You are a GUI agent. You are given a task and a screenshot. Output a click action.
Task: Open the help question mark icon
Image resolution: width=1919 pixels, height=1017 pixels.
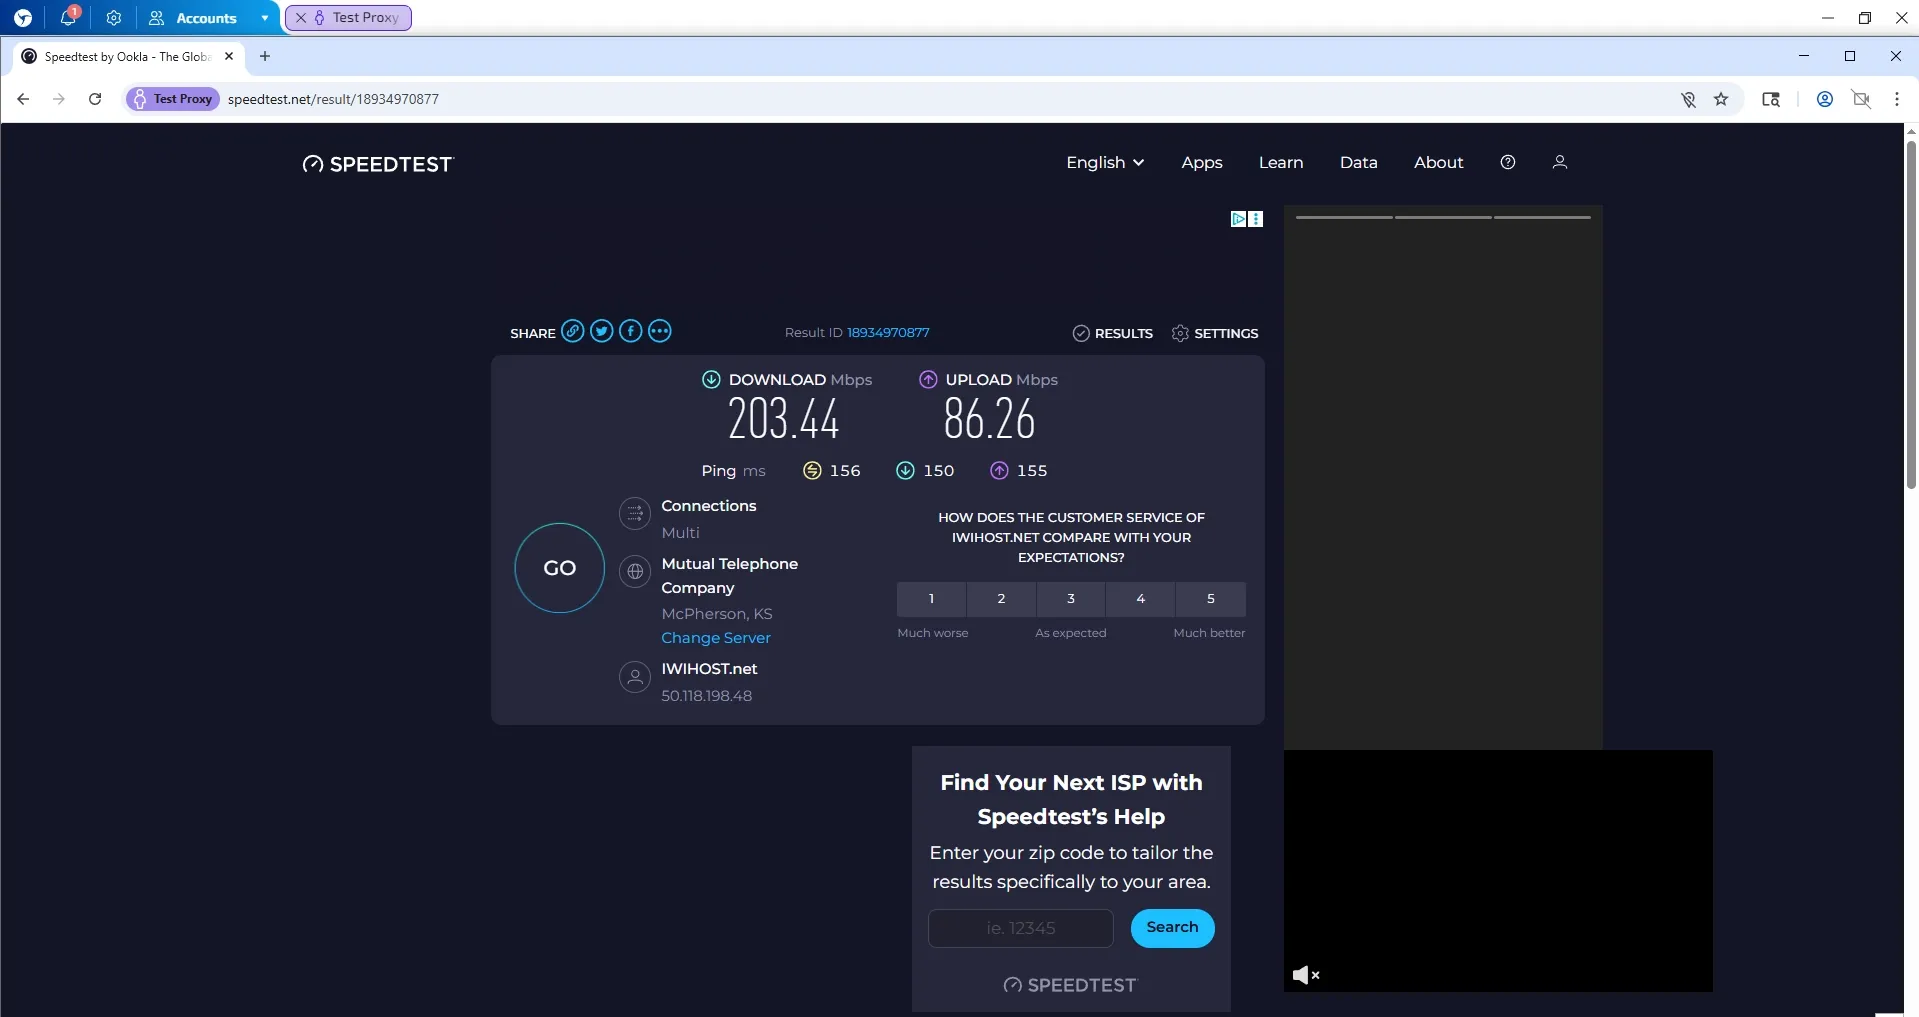1507,162
